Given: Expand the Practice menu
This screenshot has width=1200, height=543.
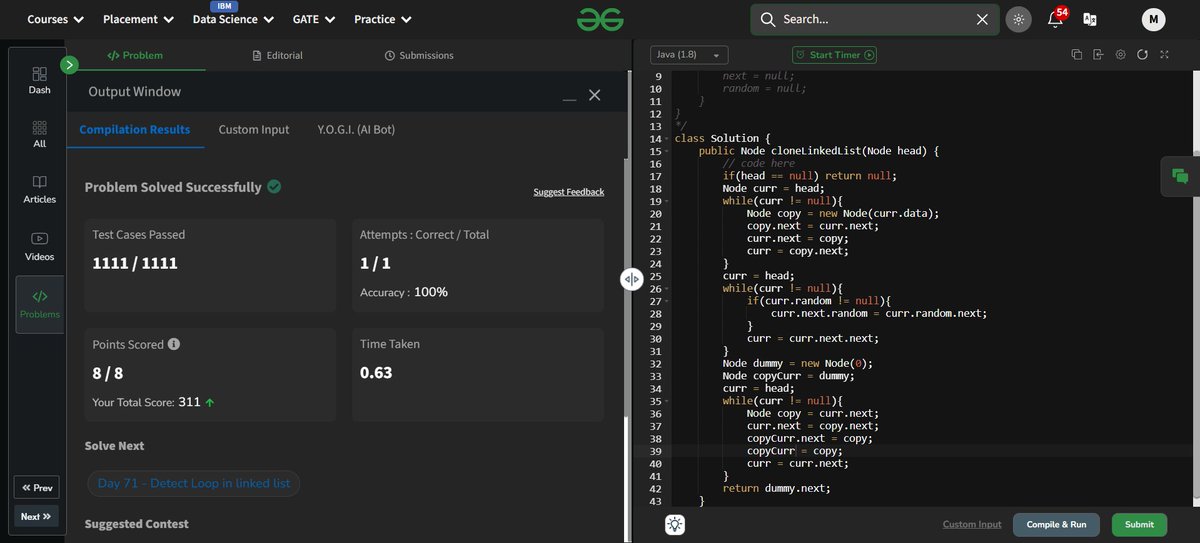Looking at the screenshot, I should (x=383, y=19).
